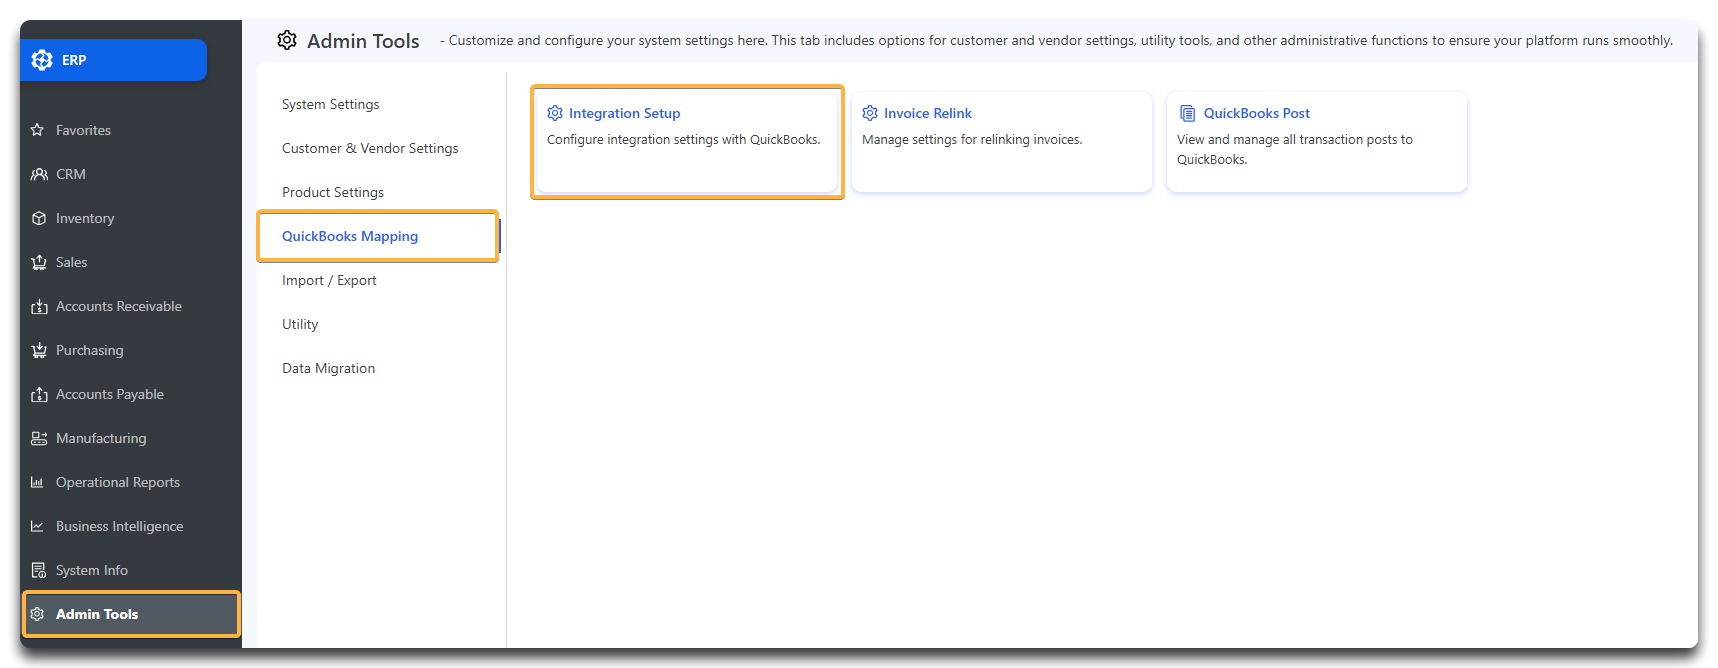
Task: Click the ERP logo icon
Action: pyautogui.click(x=42, y=60)
